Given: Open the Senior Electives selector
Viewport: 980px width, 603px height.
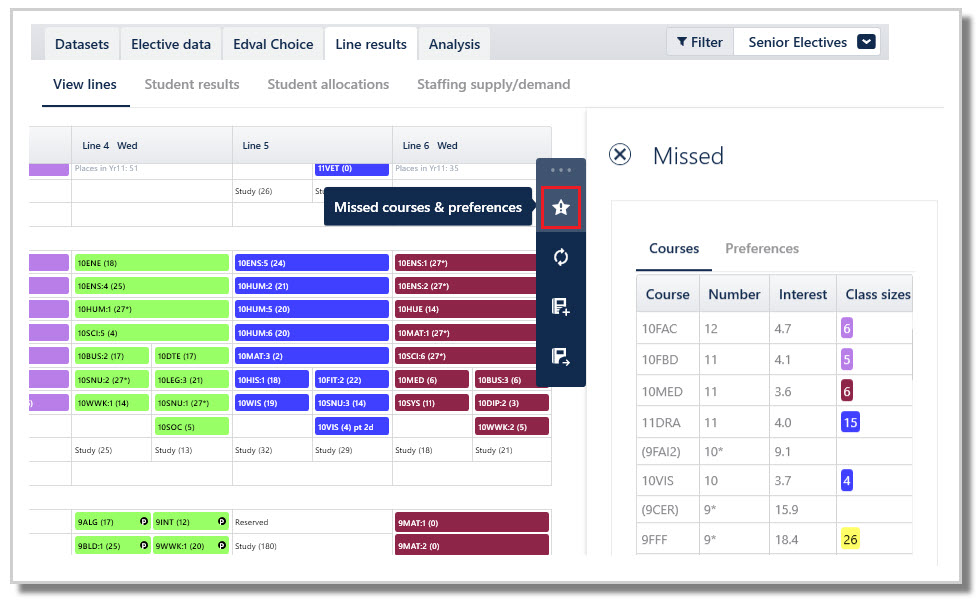Looking at the screenshot, I should [807, 42].
